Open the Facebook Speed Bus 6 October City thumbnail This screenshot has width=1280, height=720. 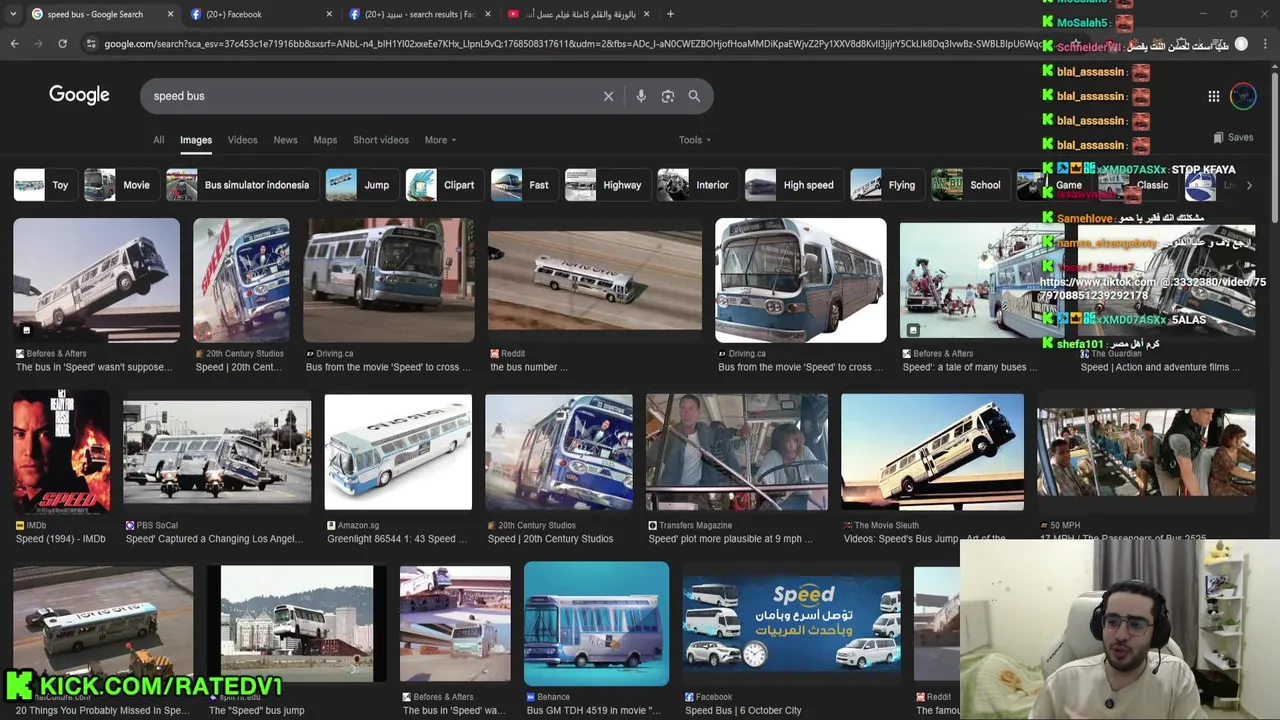(x=791, y=624)
